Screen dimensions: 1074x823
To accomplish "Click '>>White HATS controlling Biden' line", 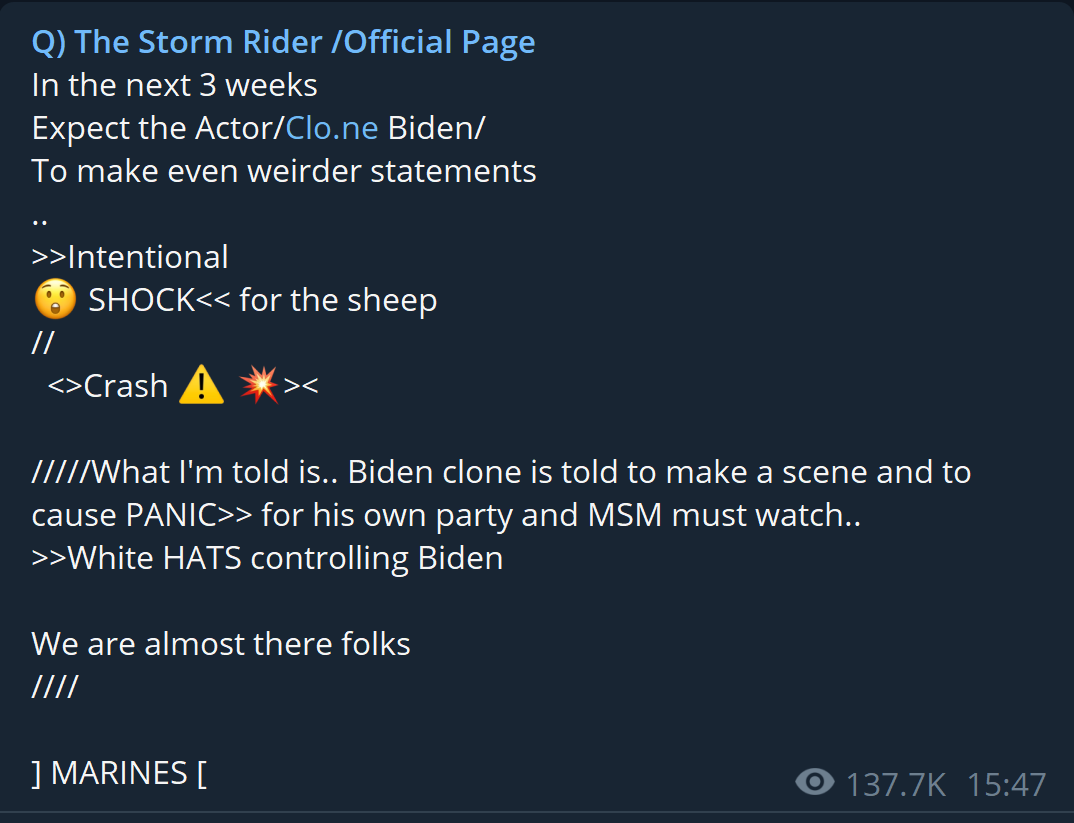I will [267, 558].
